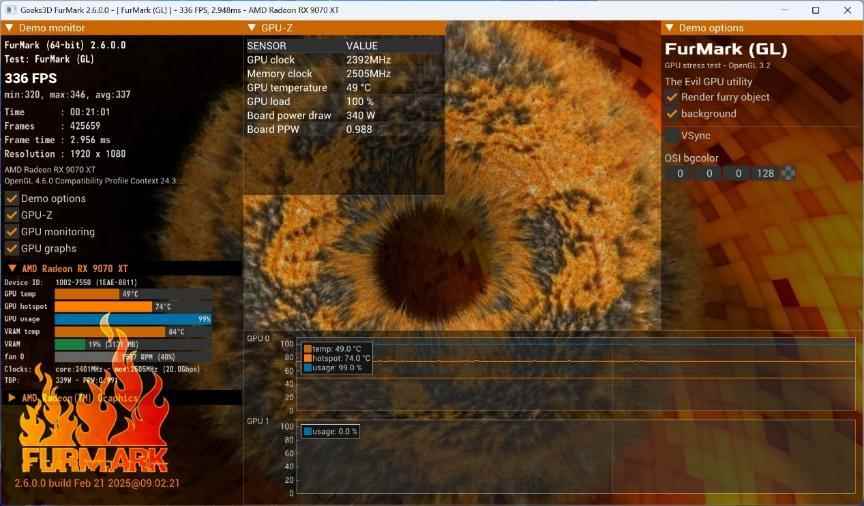Collapse the AMD Radeon RX 9070 XT section
The width and height of the screenshot is (864, 506).
point(12,268)
